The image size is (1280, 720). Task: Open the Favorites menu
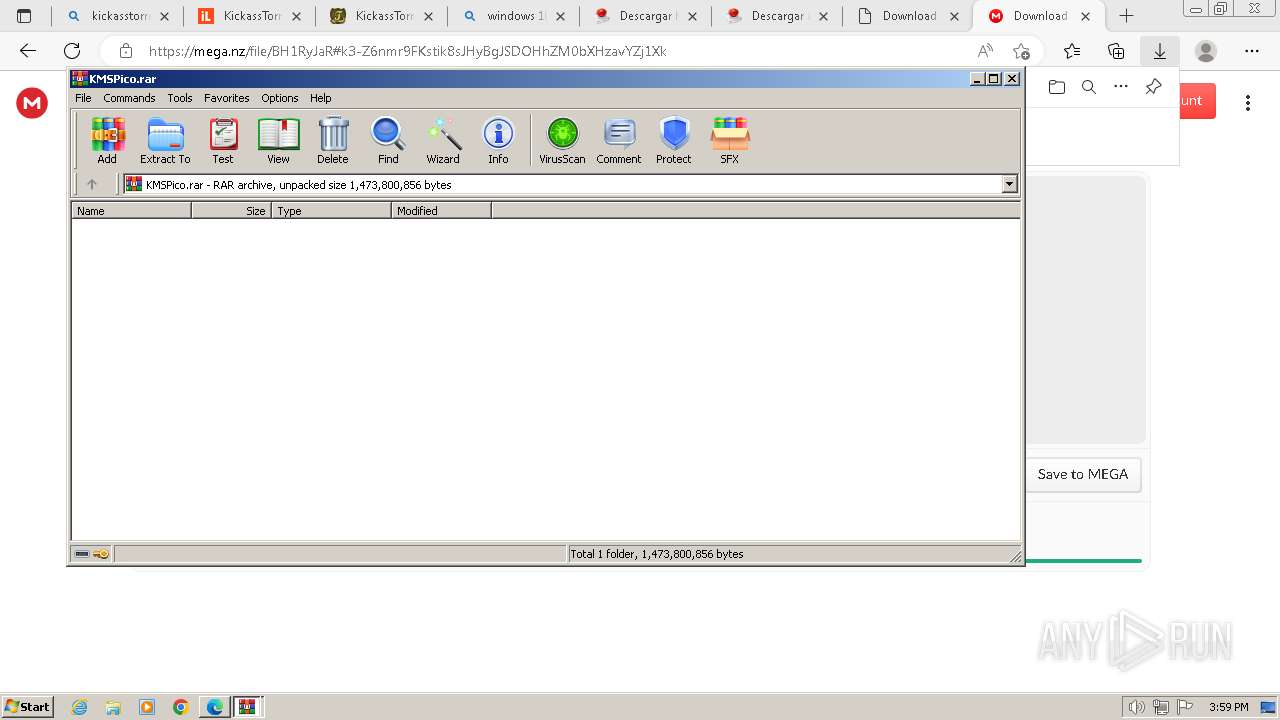pyautogui.click(x=227, y=98)
